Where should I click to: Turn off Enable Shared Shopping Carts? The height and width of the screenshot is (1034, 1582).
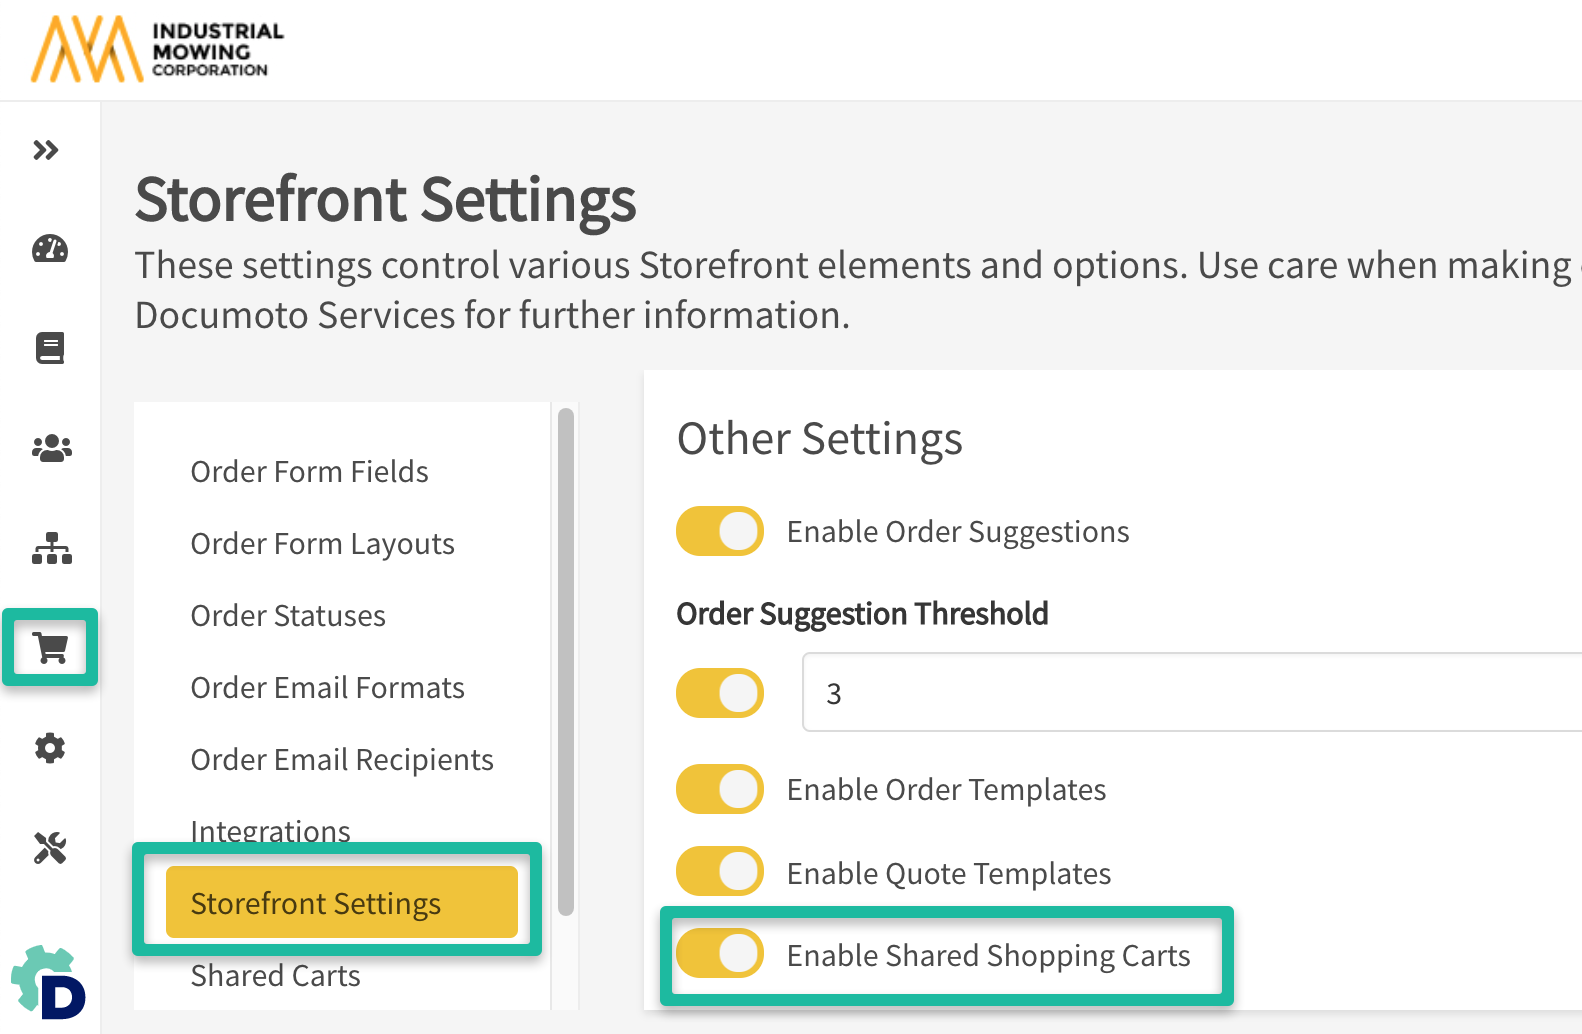720,954
